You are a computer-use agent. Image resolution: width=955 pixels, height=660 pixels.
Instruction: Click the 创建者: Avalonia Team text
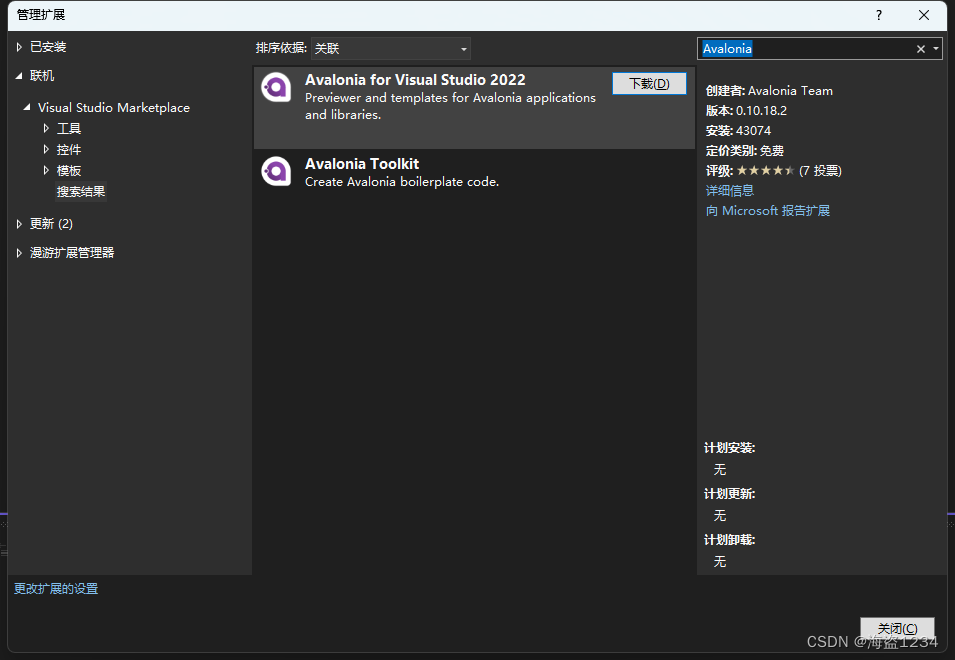click(769, 91)
